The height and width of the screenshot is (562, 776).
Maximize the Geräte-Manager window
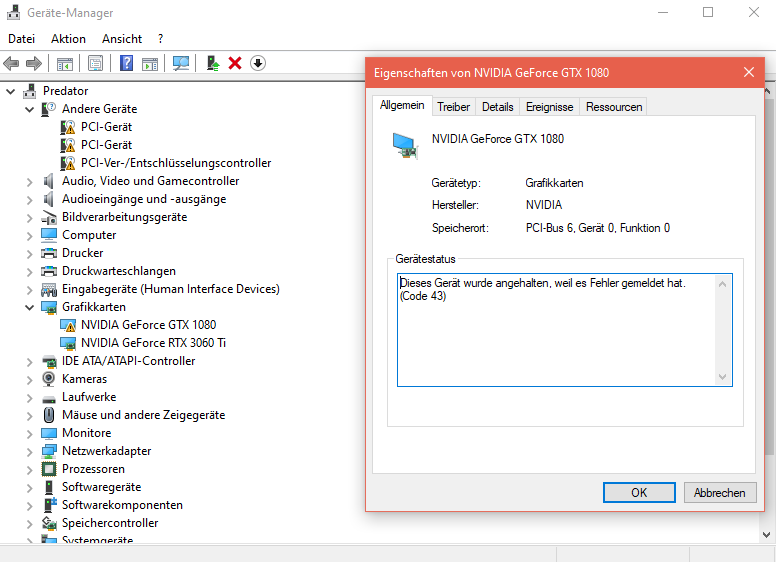[708, 12]
